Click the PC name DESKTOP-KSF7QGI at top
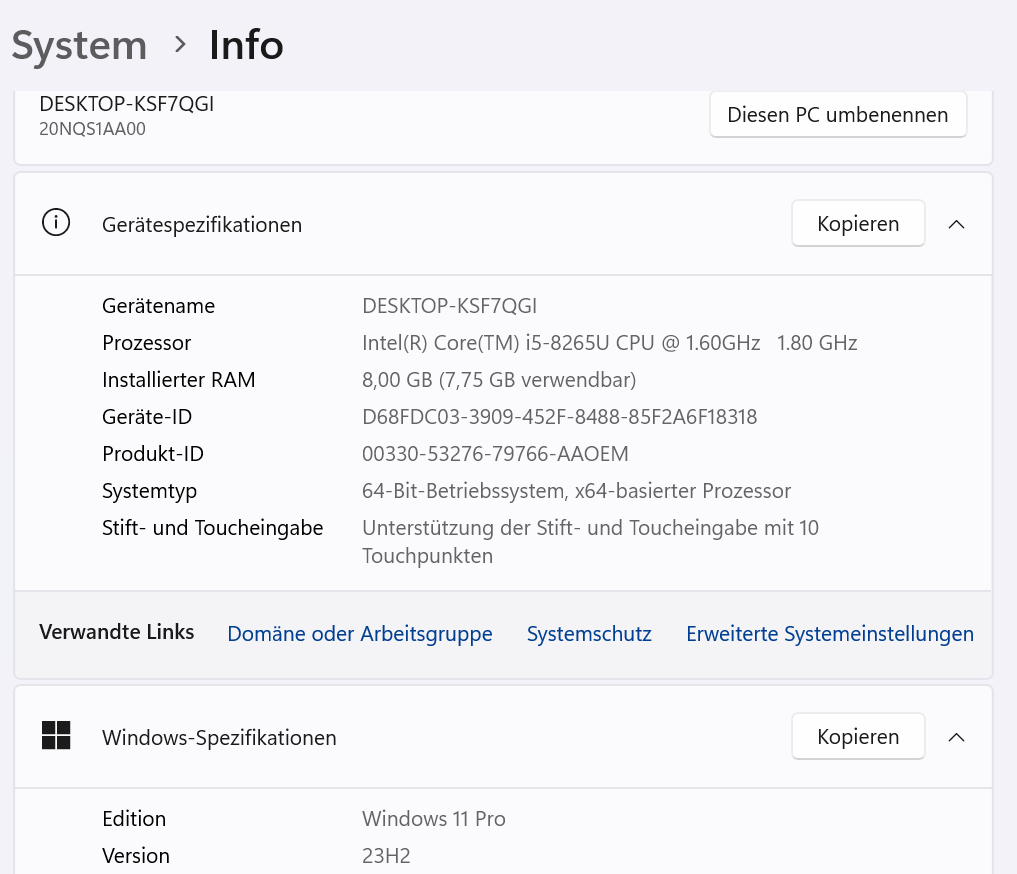This screenshot has height=874, width=1017. [x=126, y=103]
